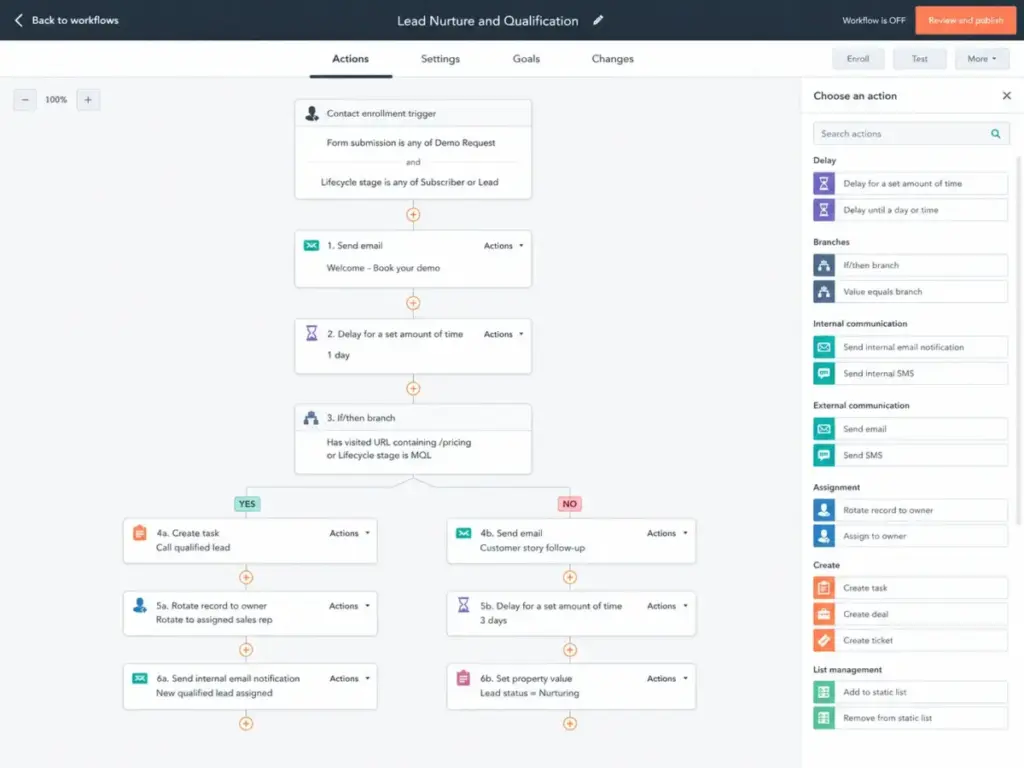Click the Create ticket icon
Image resolution: width=1024 pixels, height=768 pixels.
824,640
